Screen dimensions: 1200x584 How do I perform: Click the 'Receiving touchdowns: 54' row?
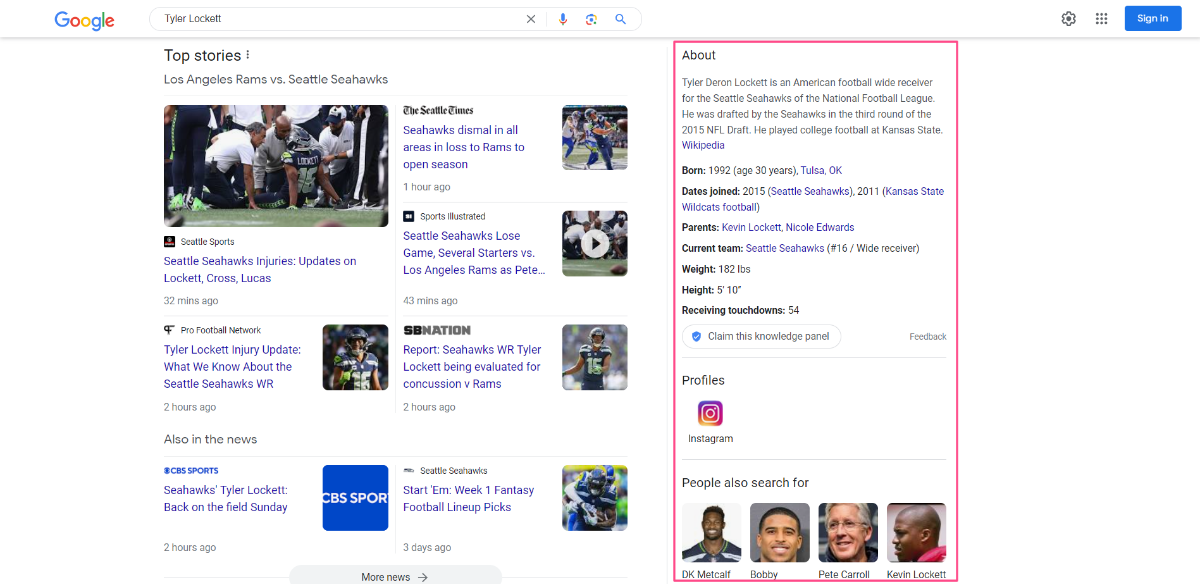point(740,310)
